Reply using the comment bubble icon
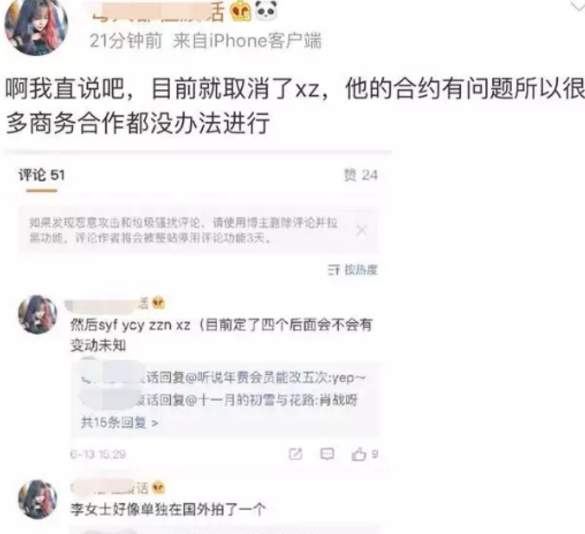The width and height of the screenshot is (585, 534). pos(327,454)
